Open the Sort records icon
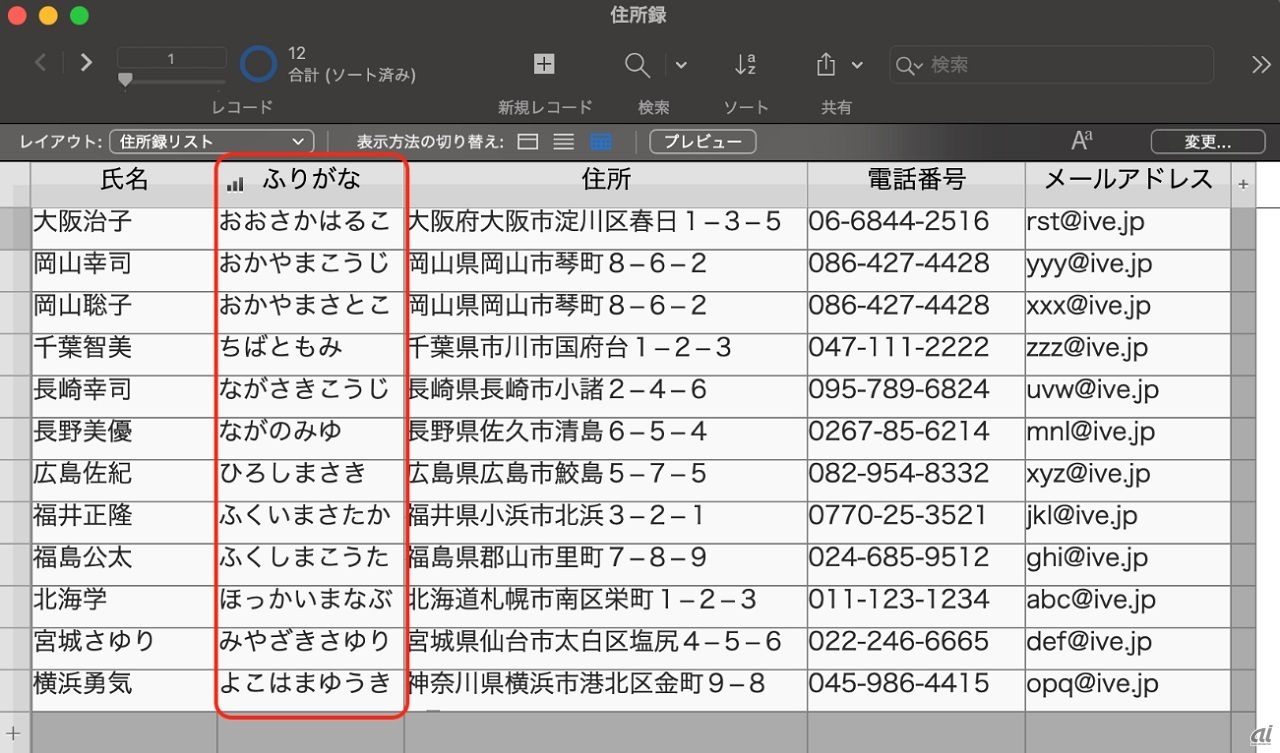Viewport: 1280px width, 753px height. pos(745,65)
